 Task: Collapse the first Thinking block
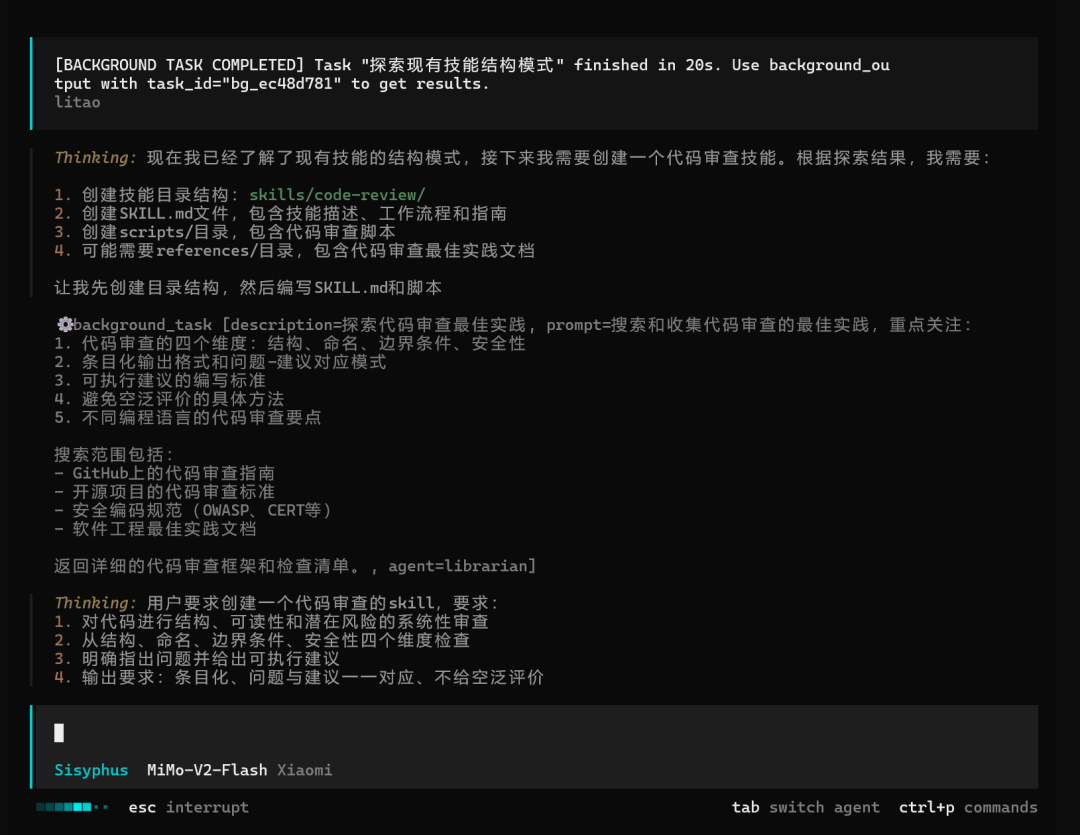(x=95, y=158)
